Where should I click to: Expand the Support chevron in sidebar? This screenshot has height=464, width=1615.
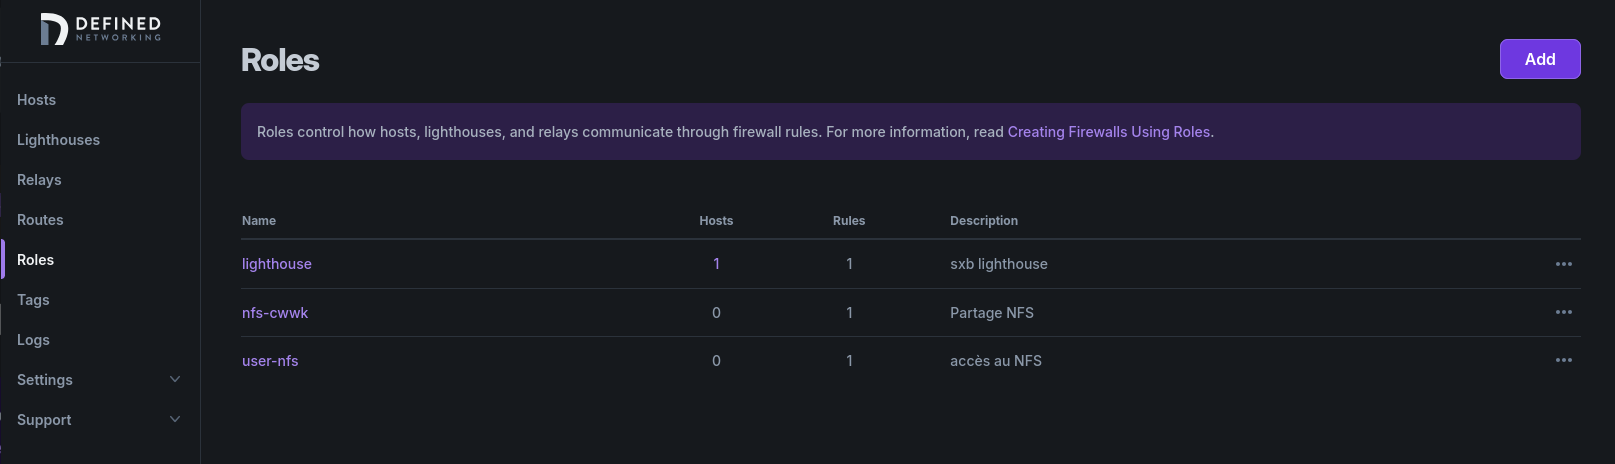175,419
